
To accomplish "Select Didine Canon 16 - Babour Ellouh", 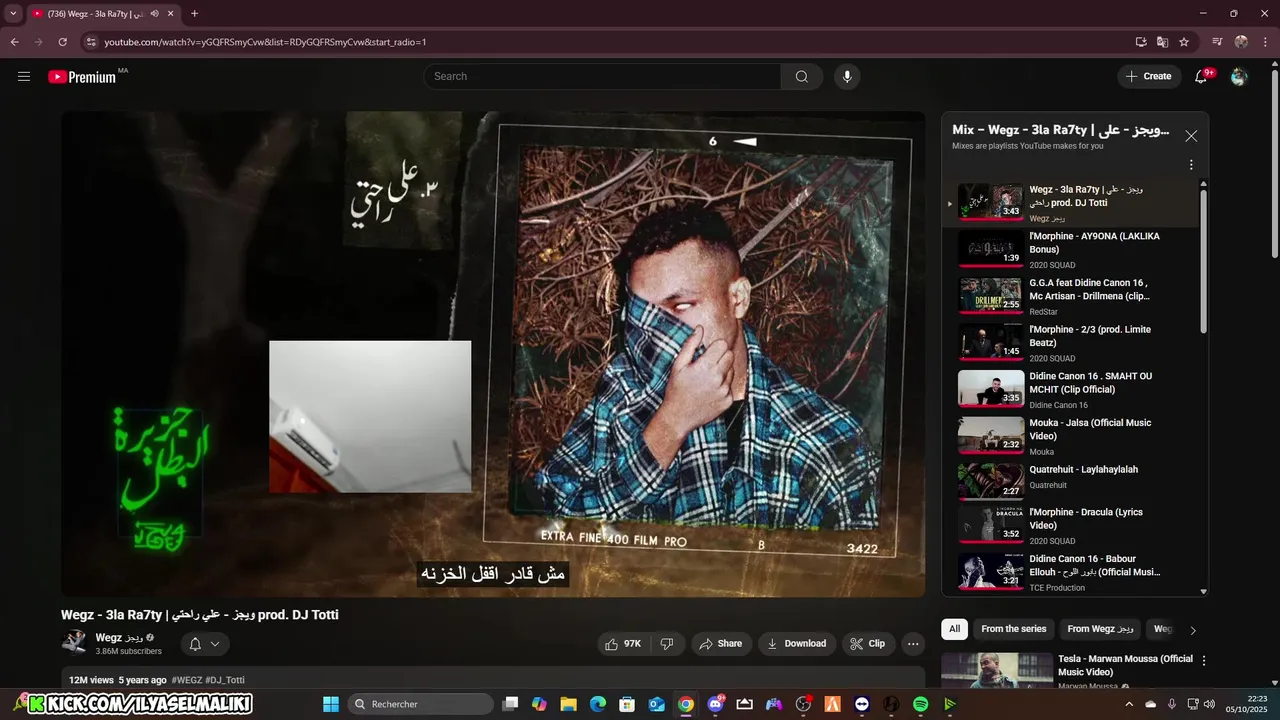I will 1070,572.
